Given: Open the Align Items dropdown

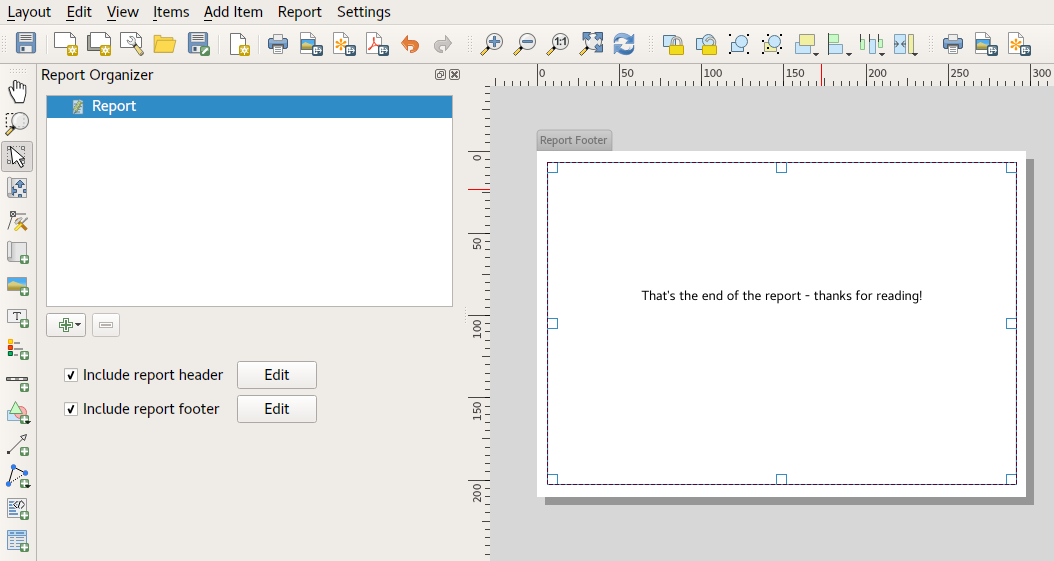Looking at the screenshot, I should (840, 44).
